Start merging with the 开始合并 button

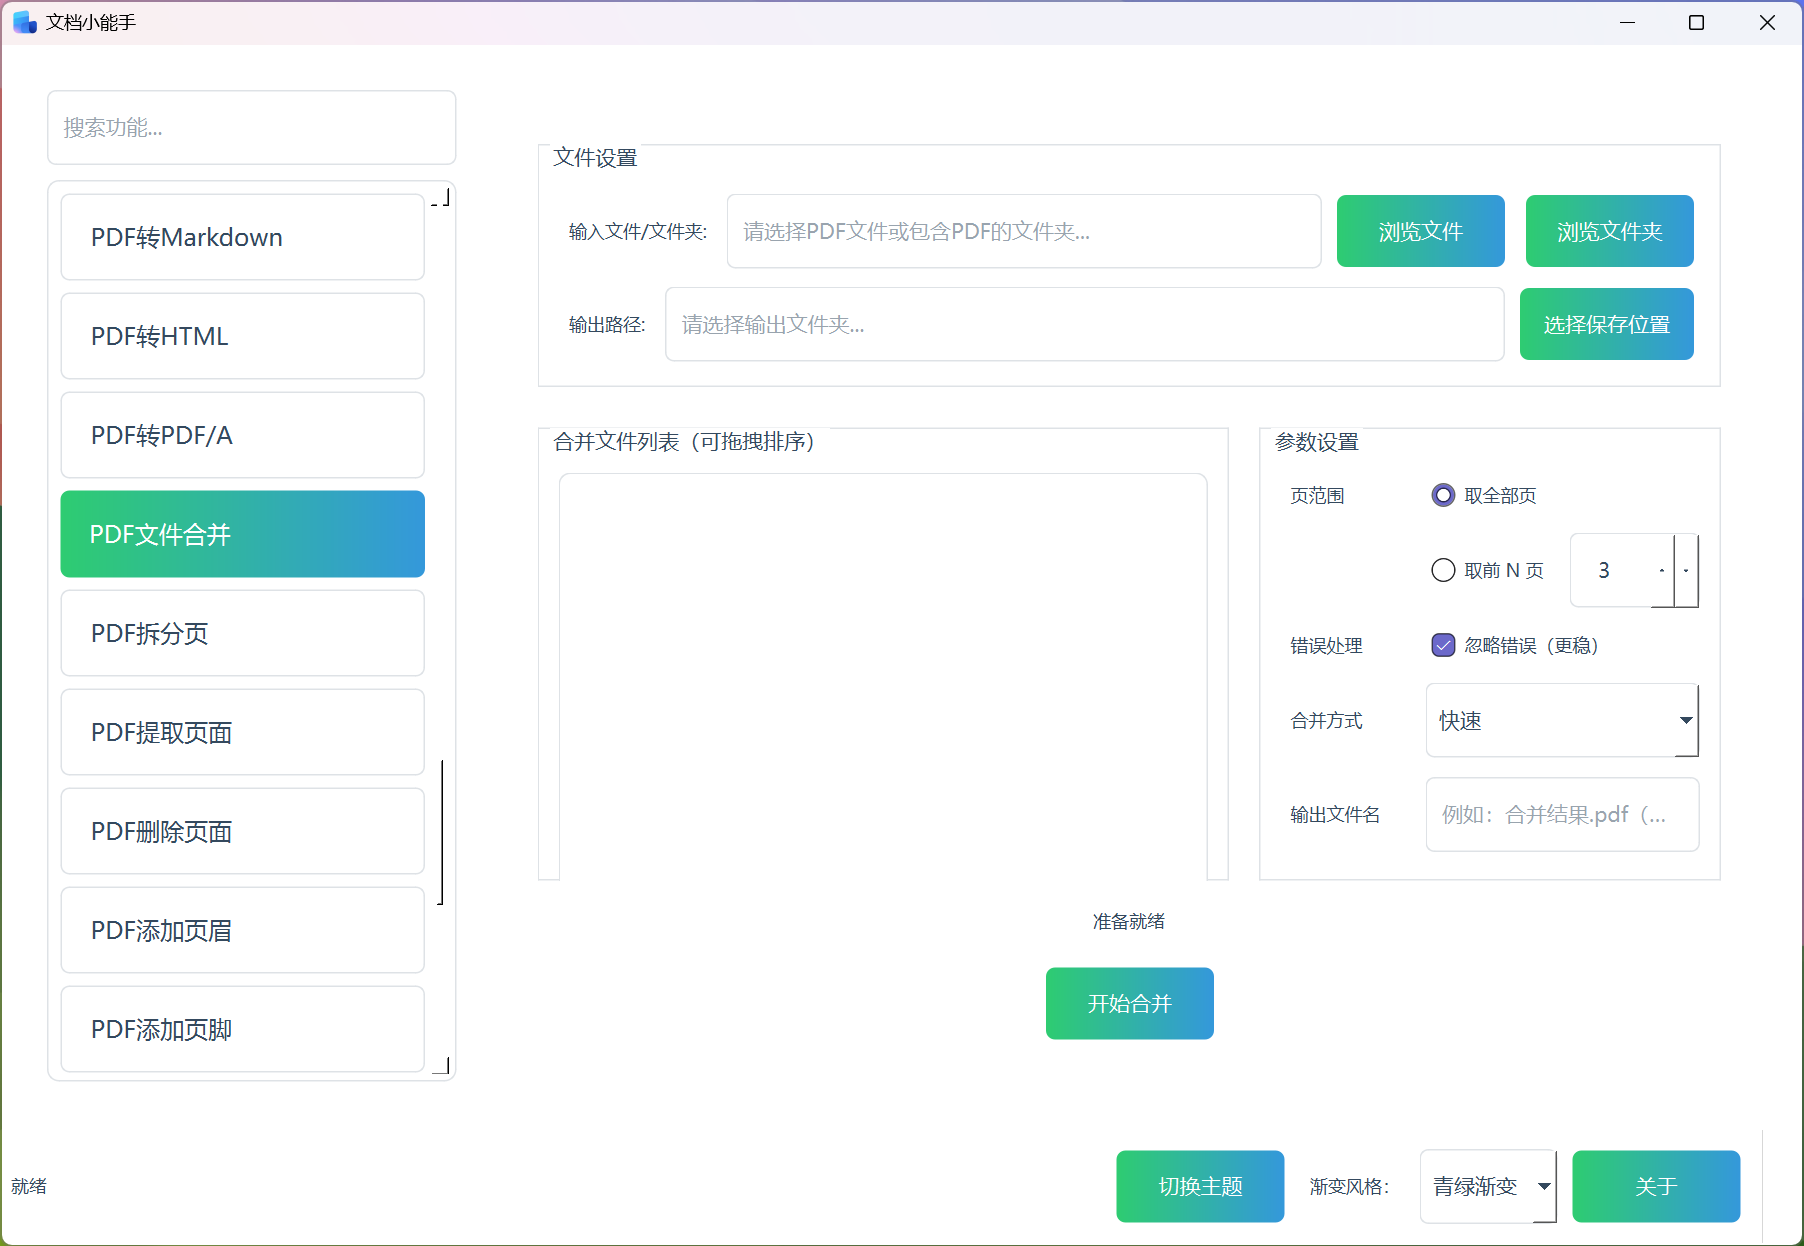1129,1004
